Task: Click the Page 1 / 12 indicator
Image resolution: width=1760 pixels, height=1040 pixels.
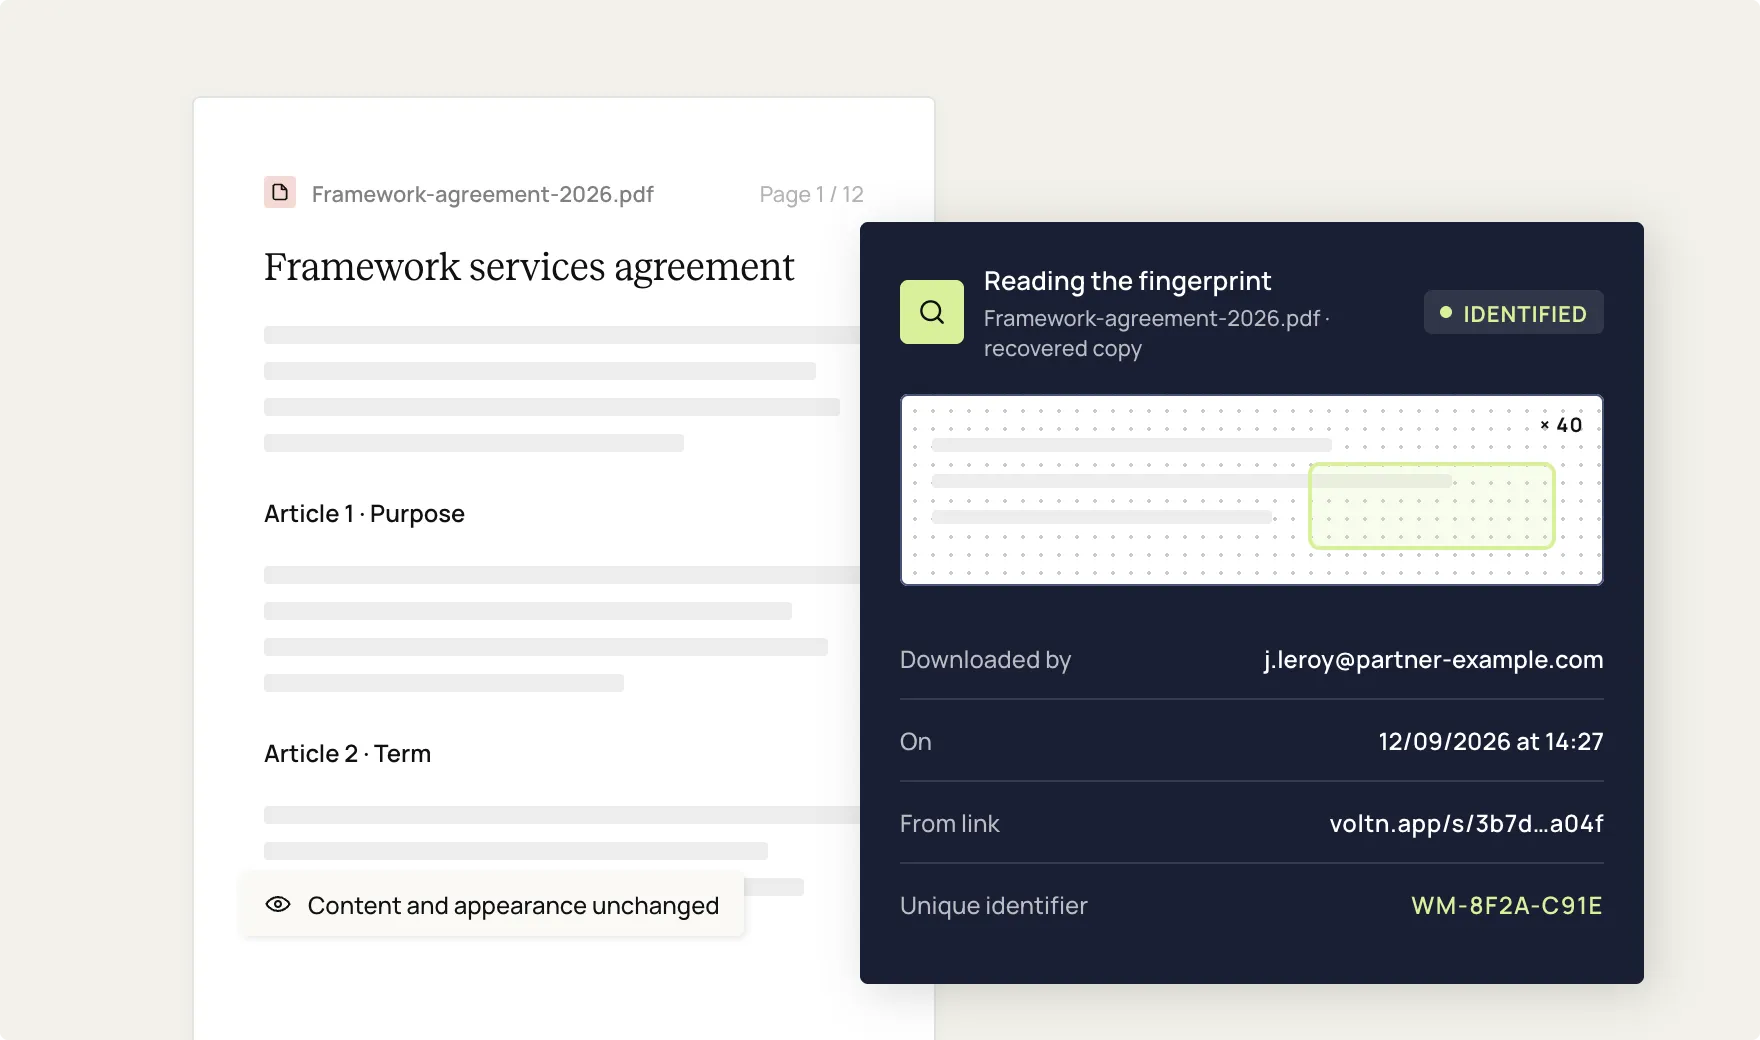Action: point(811,194)
